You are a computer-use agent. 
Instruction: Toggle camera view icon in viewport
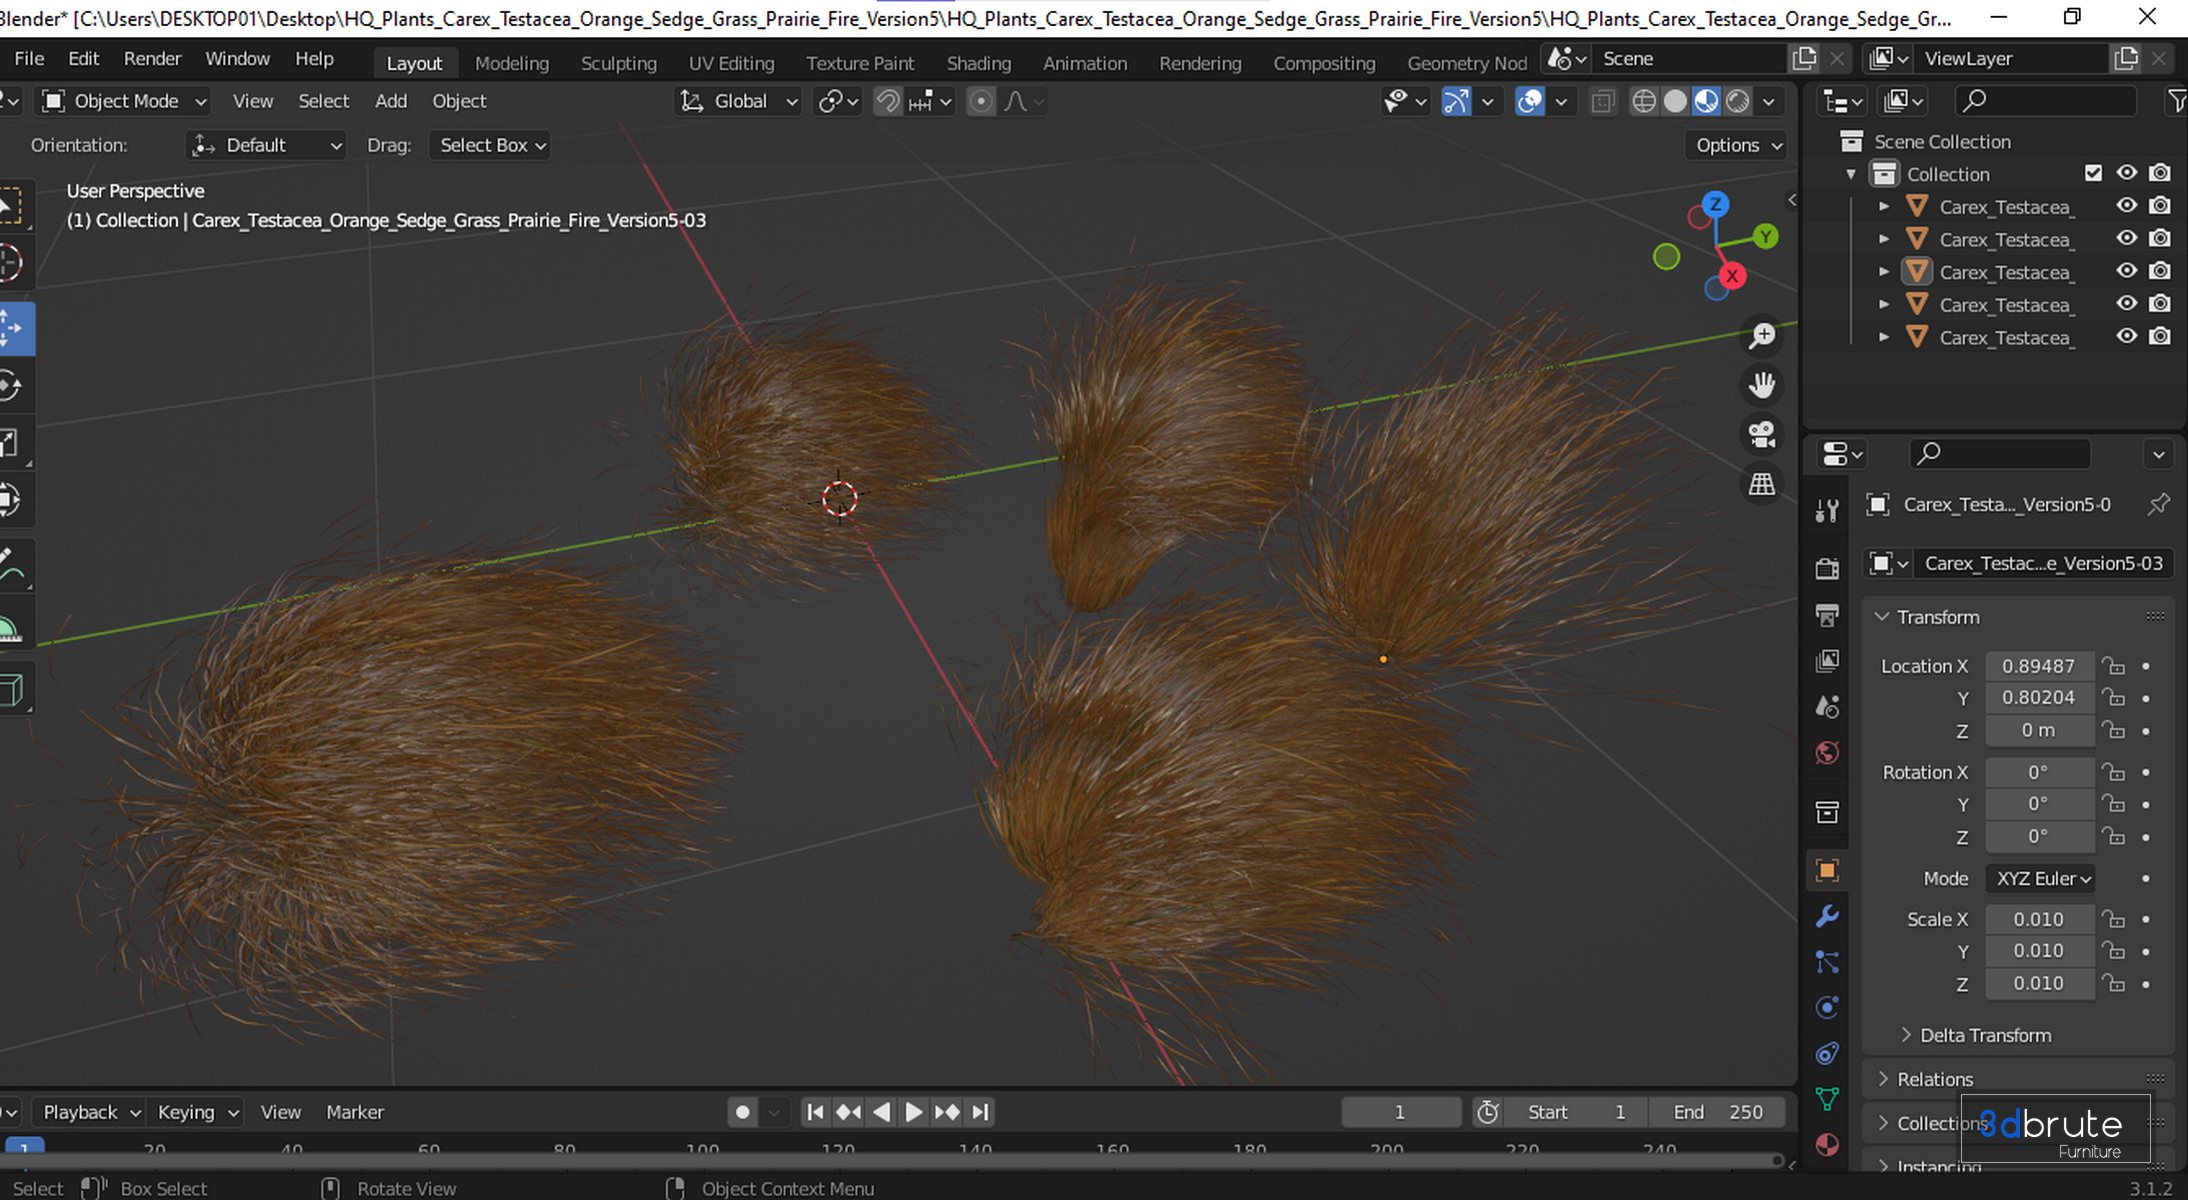[1761, 435]
